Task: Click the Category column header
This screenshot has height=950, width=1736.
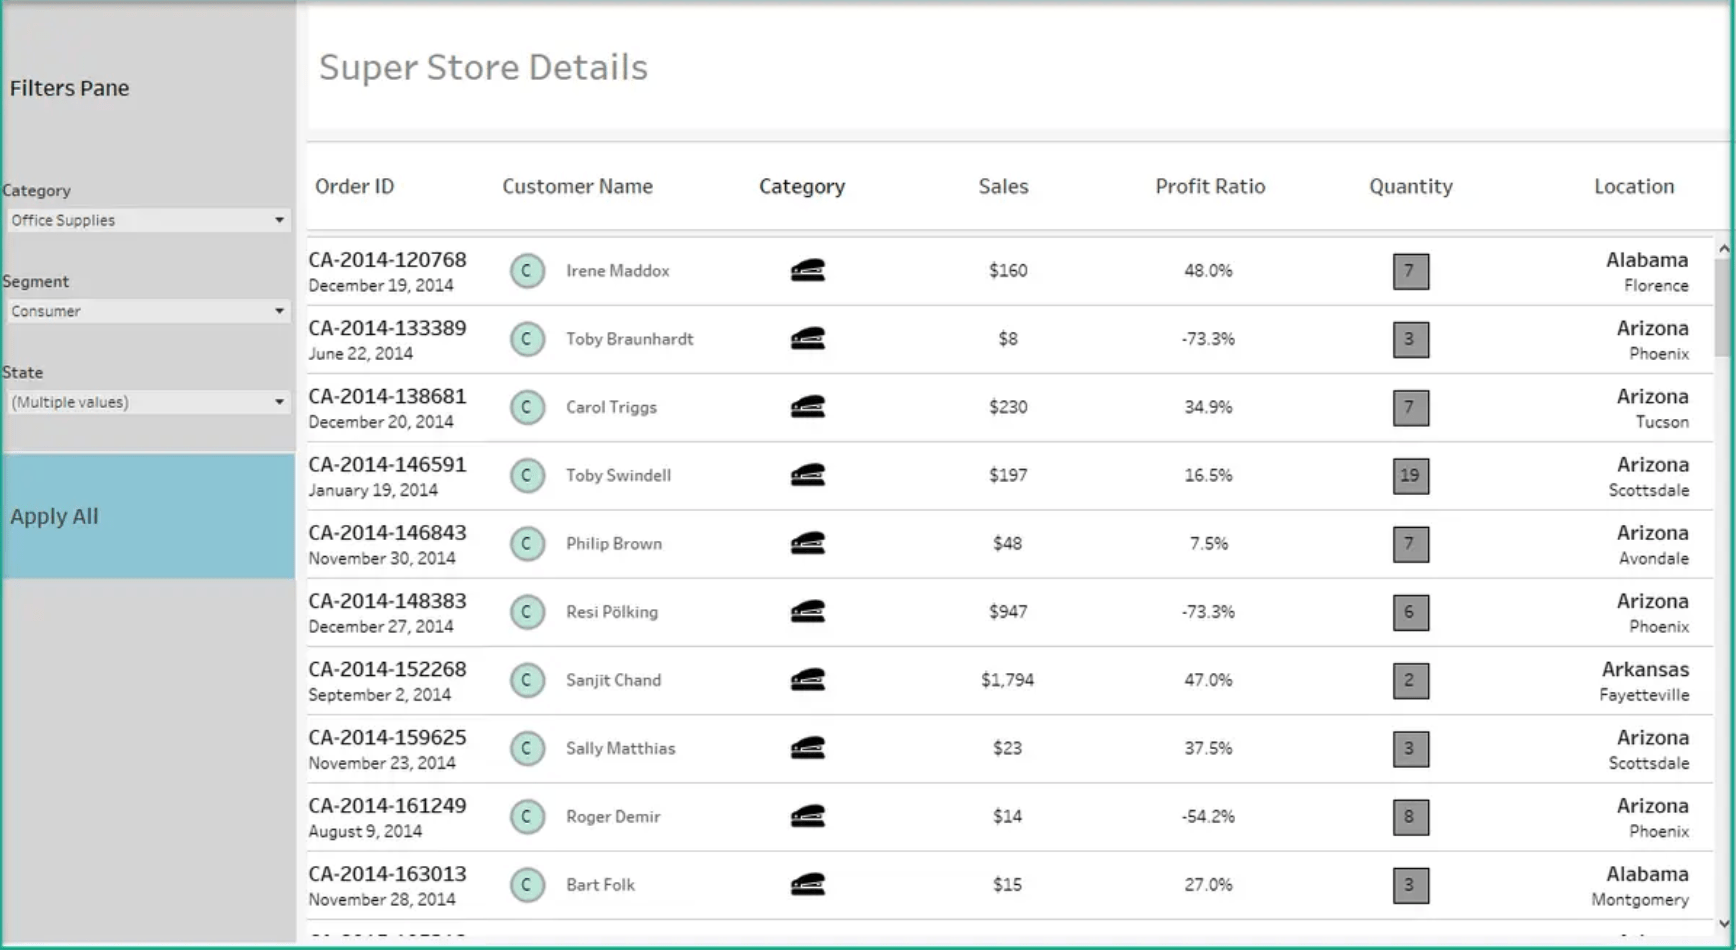Action: (x=802, y=186)
